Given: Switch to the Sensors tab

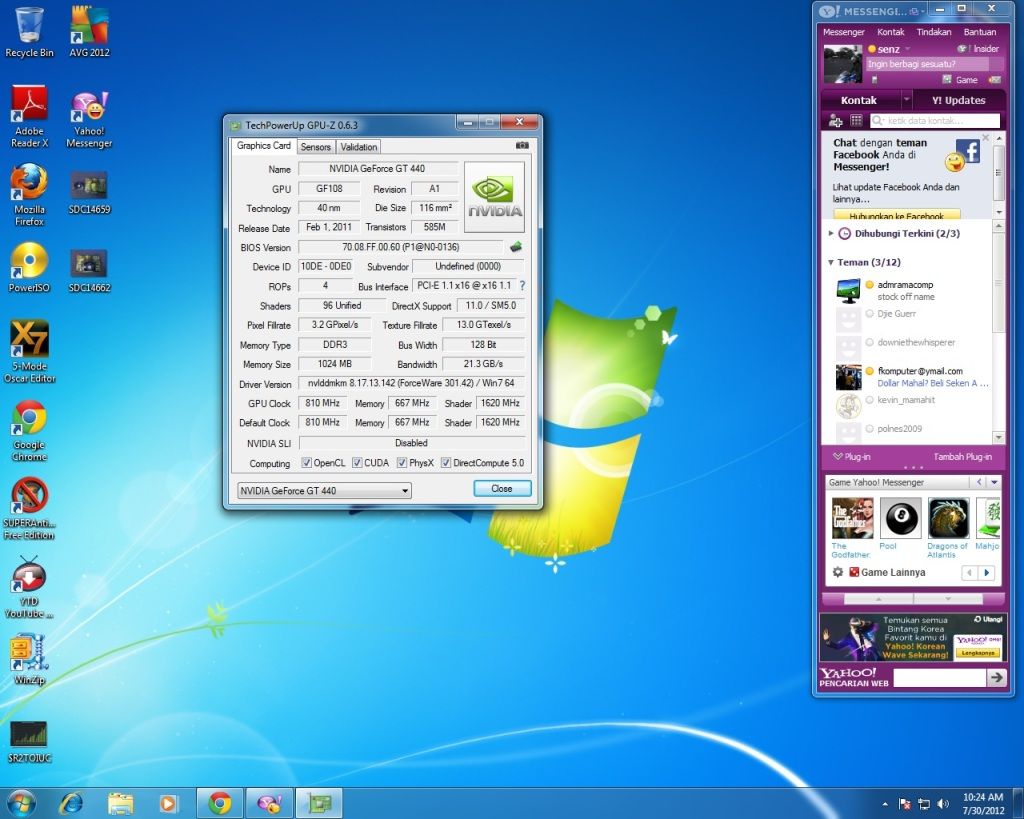Looking at the screenshot, I should coord(315,147).
